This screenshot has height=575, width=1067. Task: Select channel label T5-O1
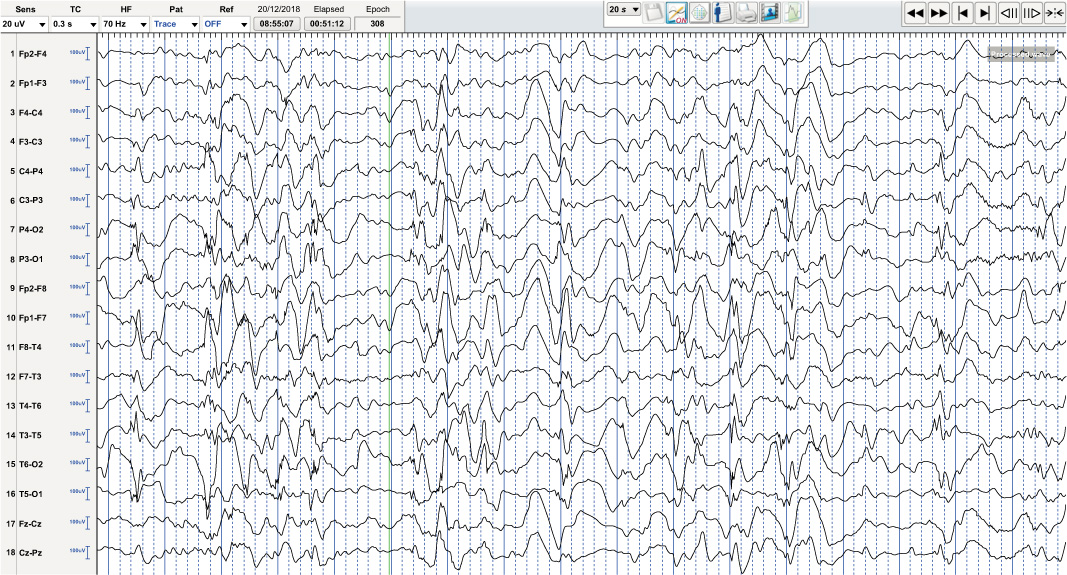31,494
